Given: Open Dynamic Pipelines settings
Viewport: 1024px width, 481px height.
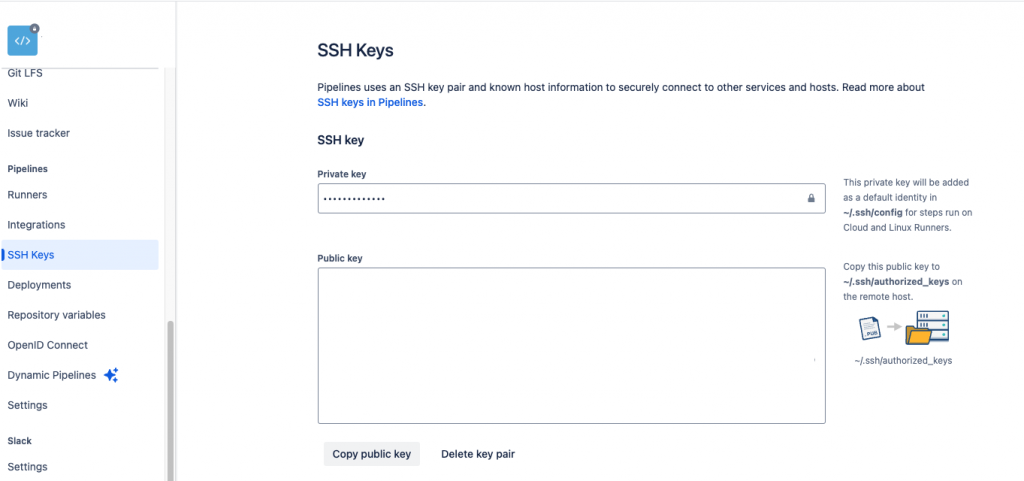Looking at the screenshot, I should [x=52, y=375].
